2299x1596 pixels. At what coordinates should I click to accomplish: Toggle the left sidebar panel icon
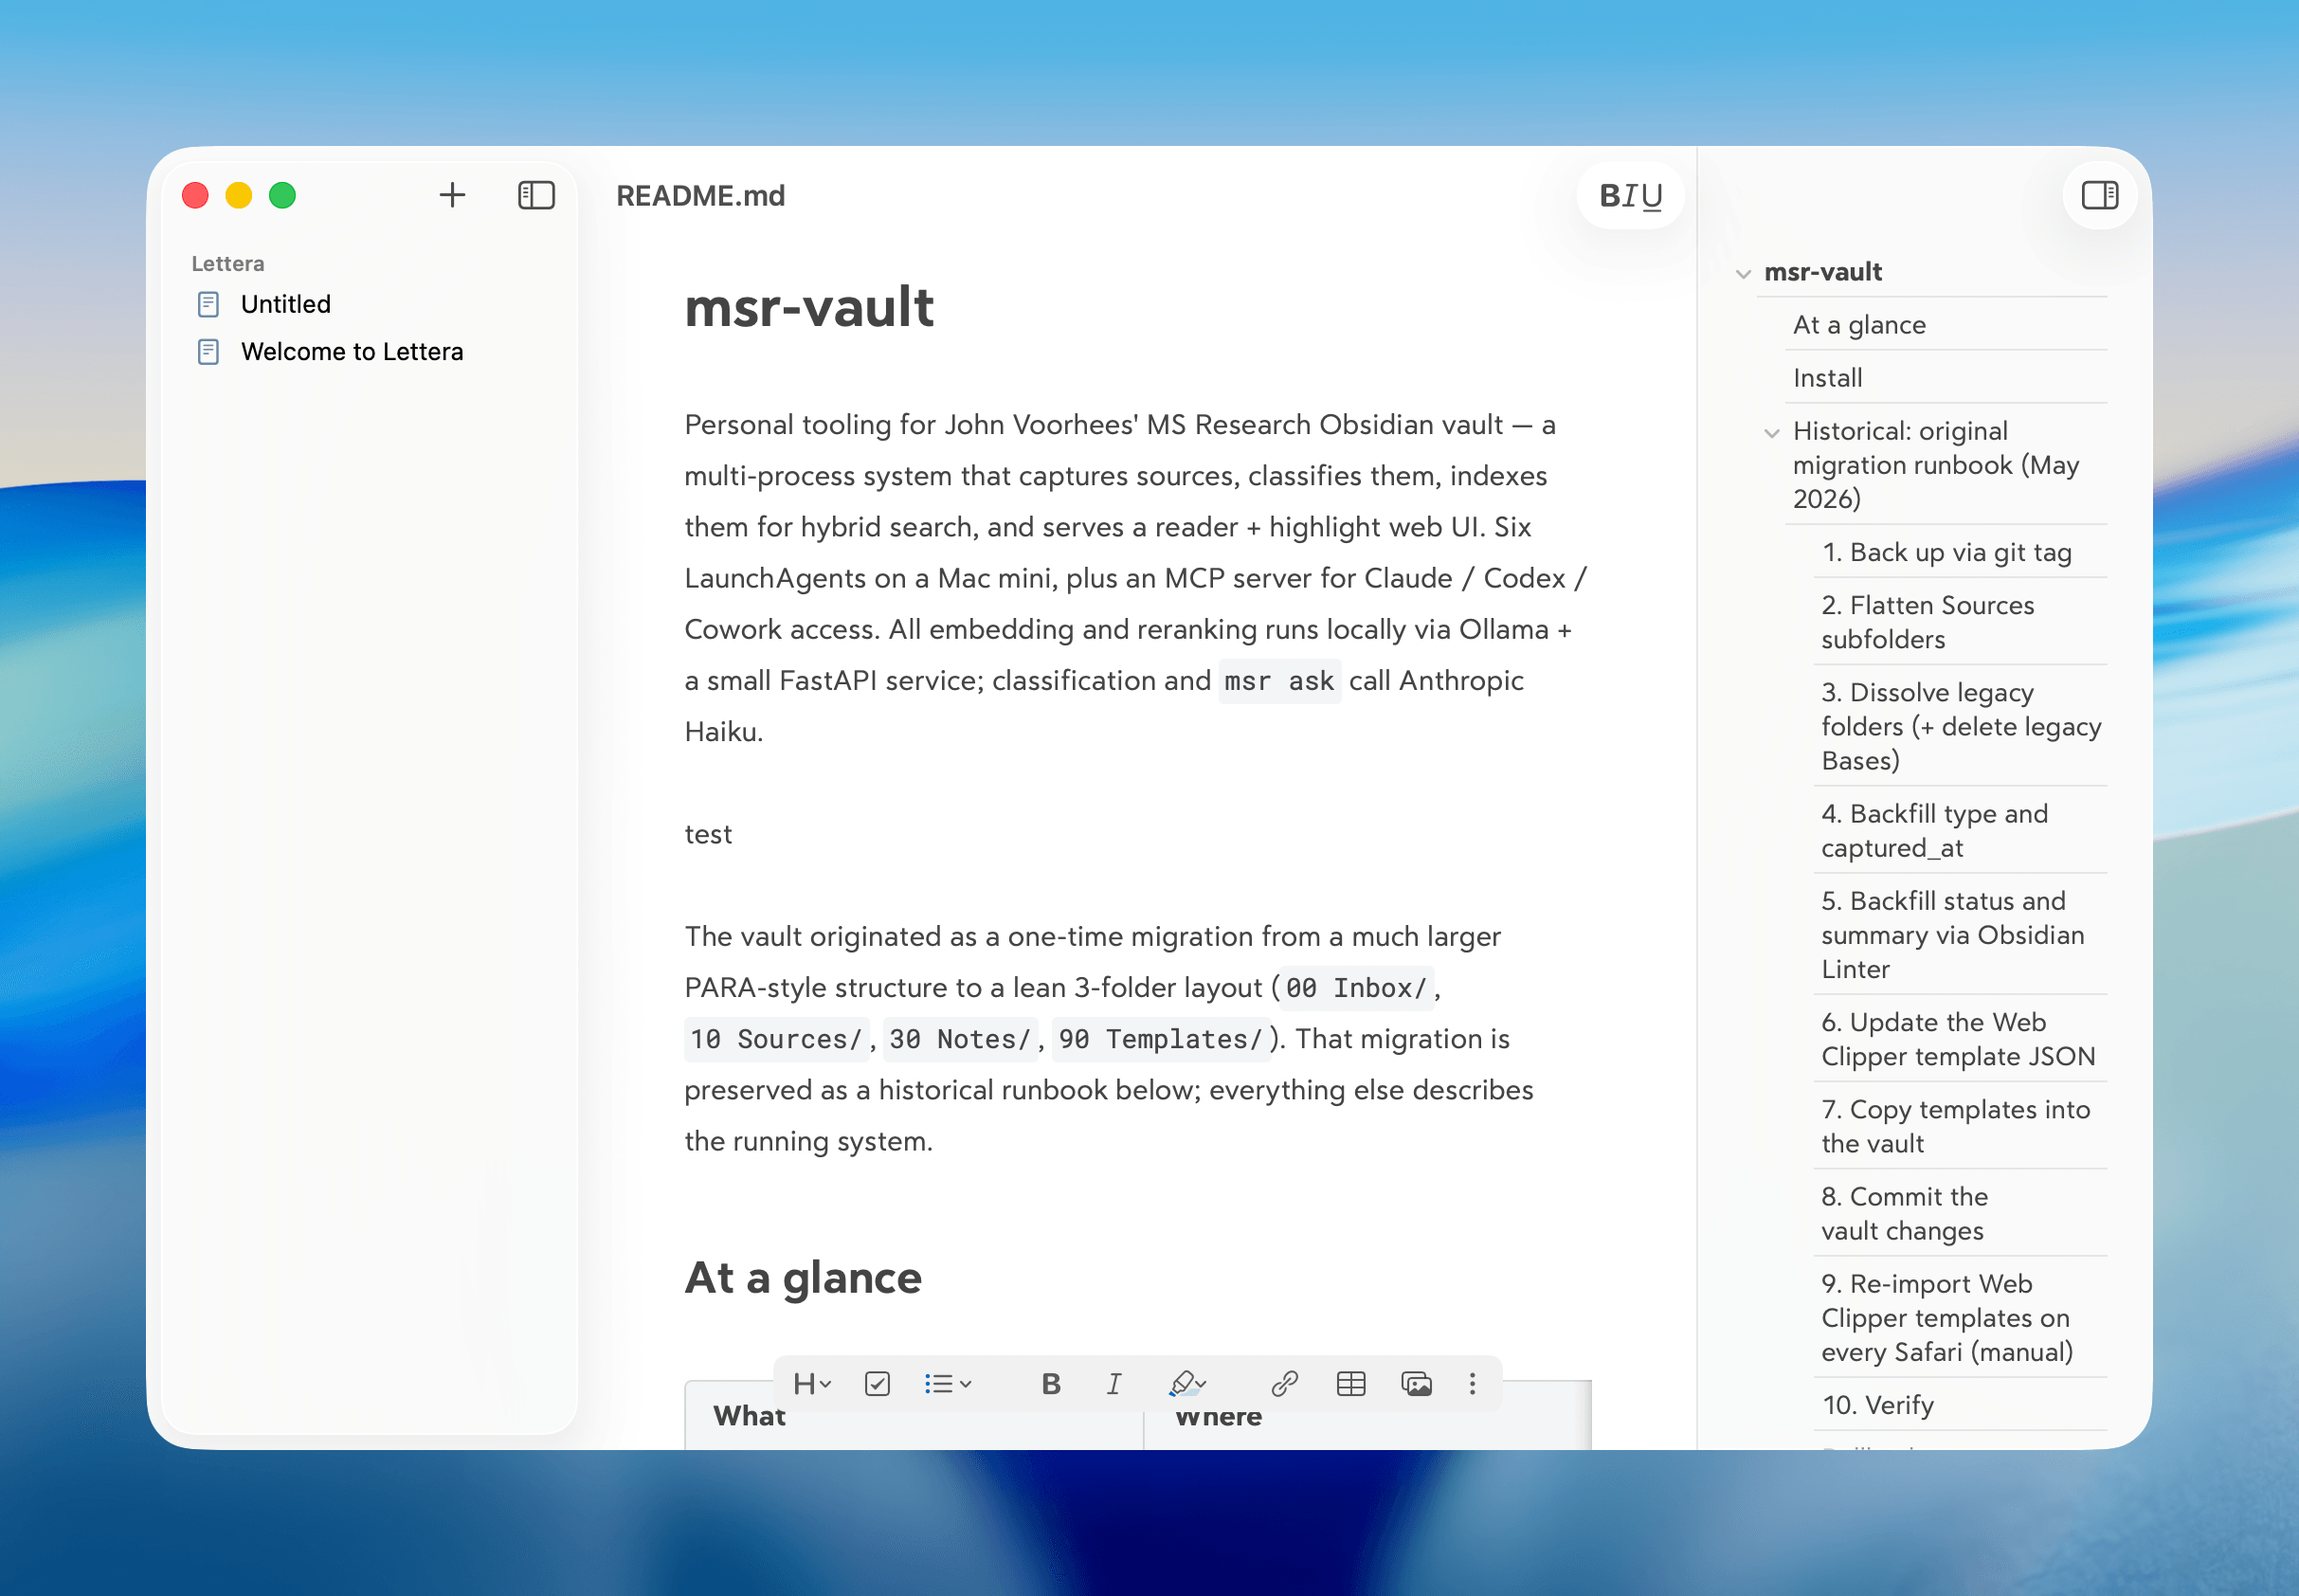(536, 195)
